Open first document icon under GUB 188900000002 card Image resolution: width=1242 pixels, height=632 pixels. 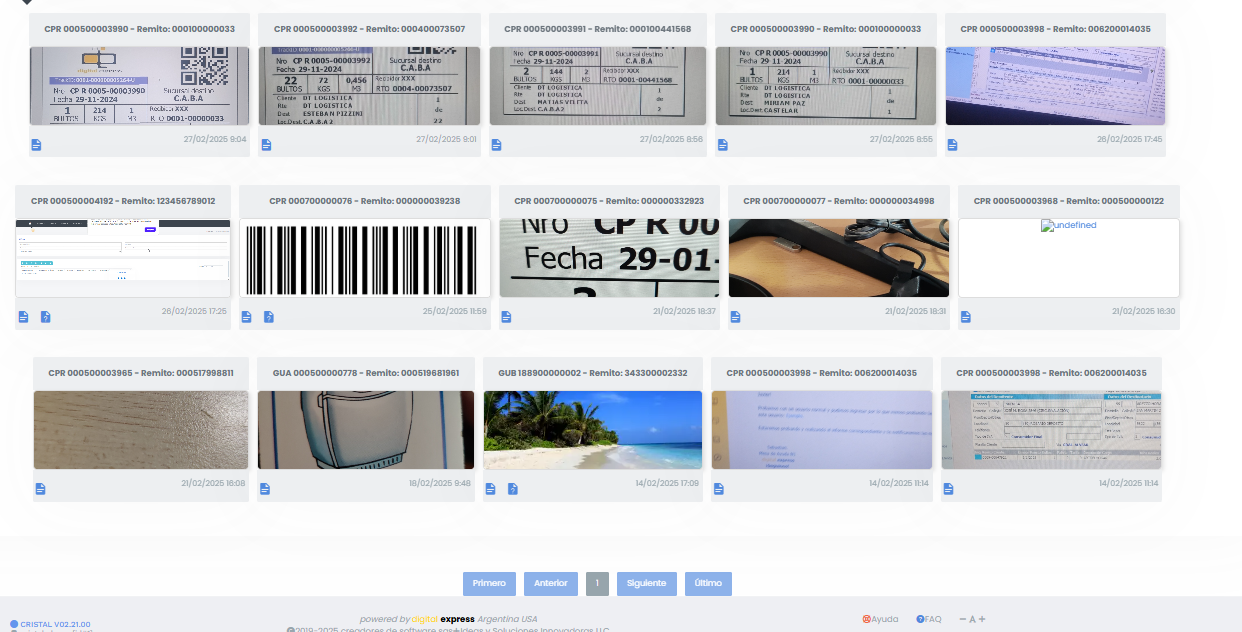point(491,489)
